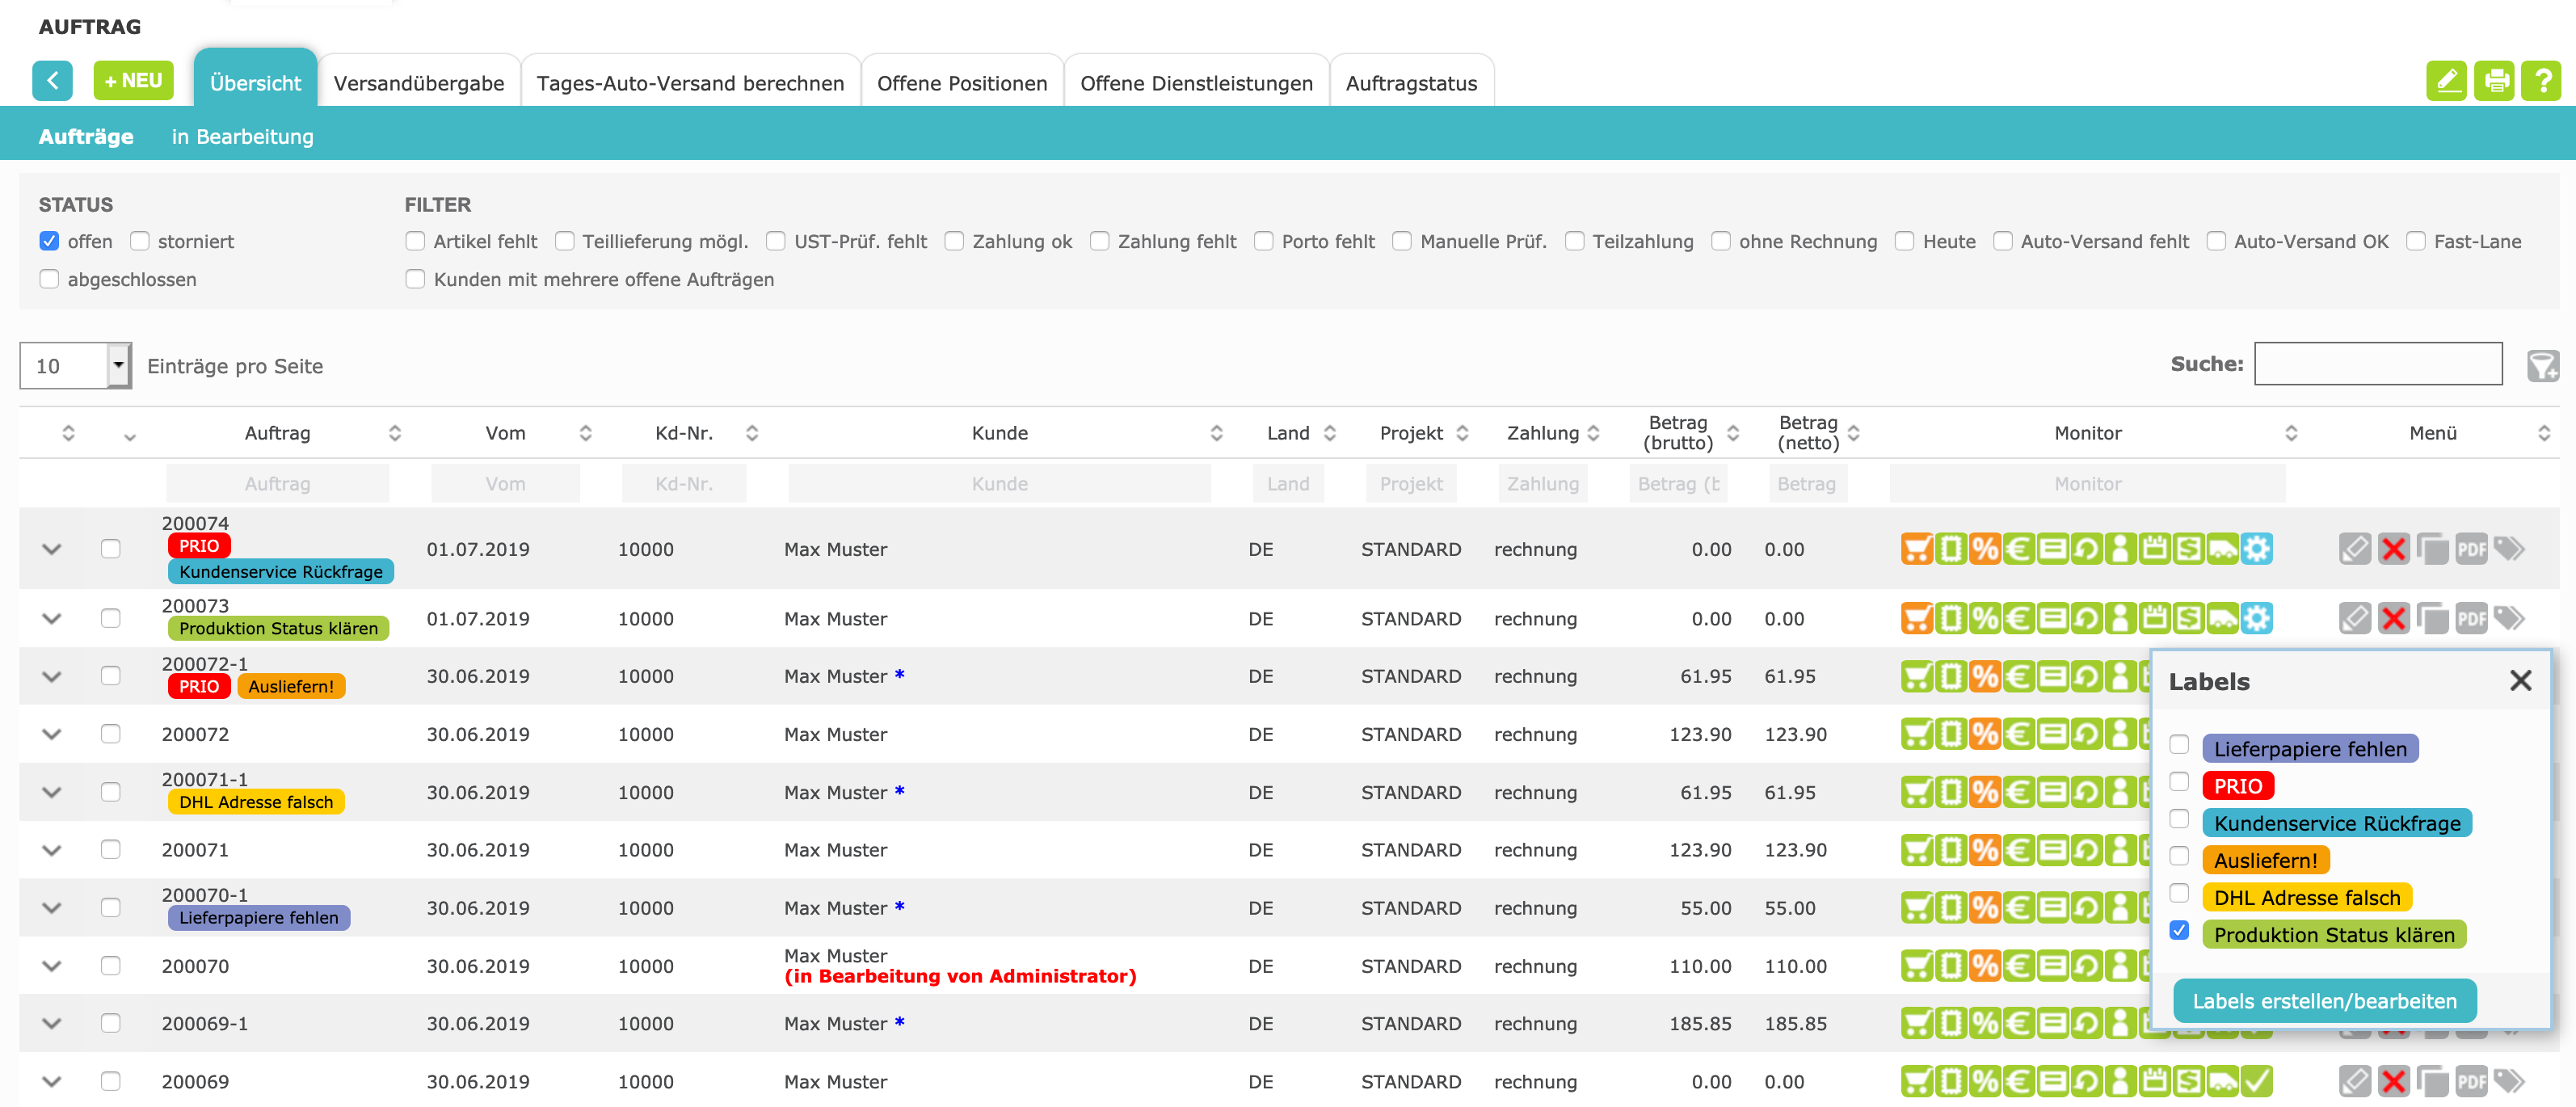Expand the row details for order 200070
Image resolution: width=2576 pixels, height=1107 pixels.
(x=52, y=966)
